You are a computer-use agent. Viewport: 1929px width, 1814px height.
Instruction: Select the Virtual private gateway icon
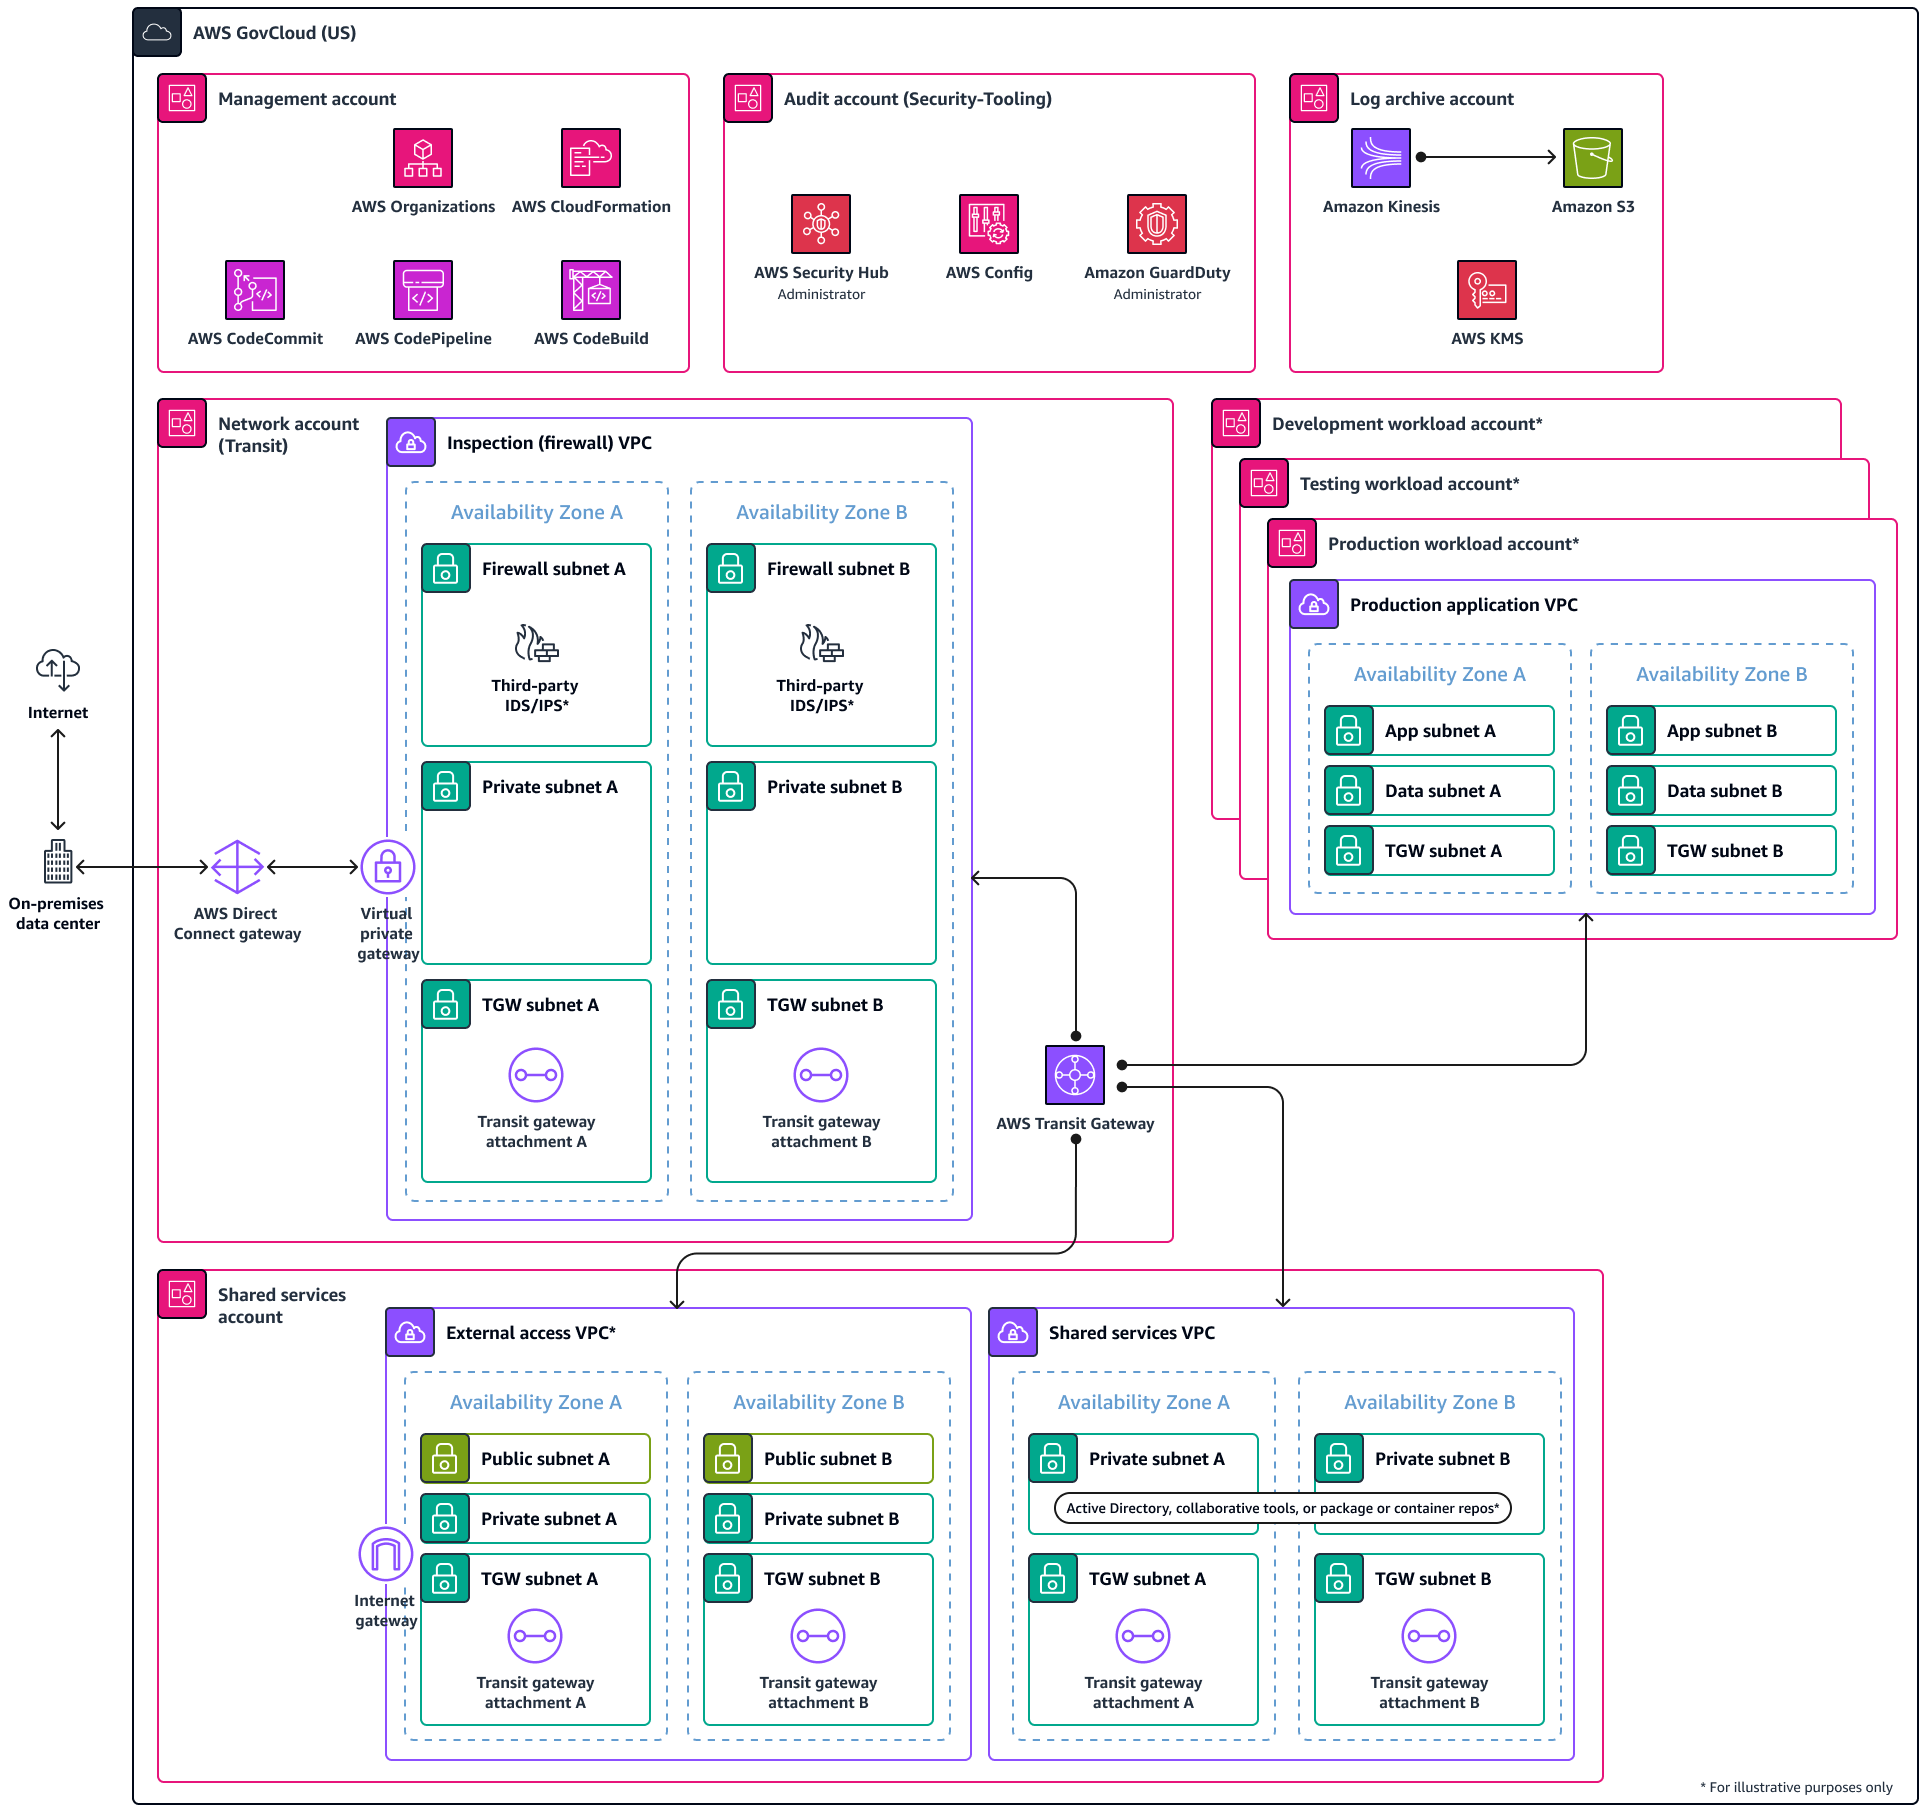pyautogui.click(x=388, y=867)
